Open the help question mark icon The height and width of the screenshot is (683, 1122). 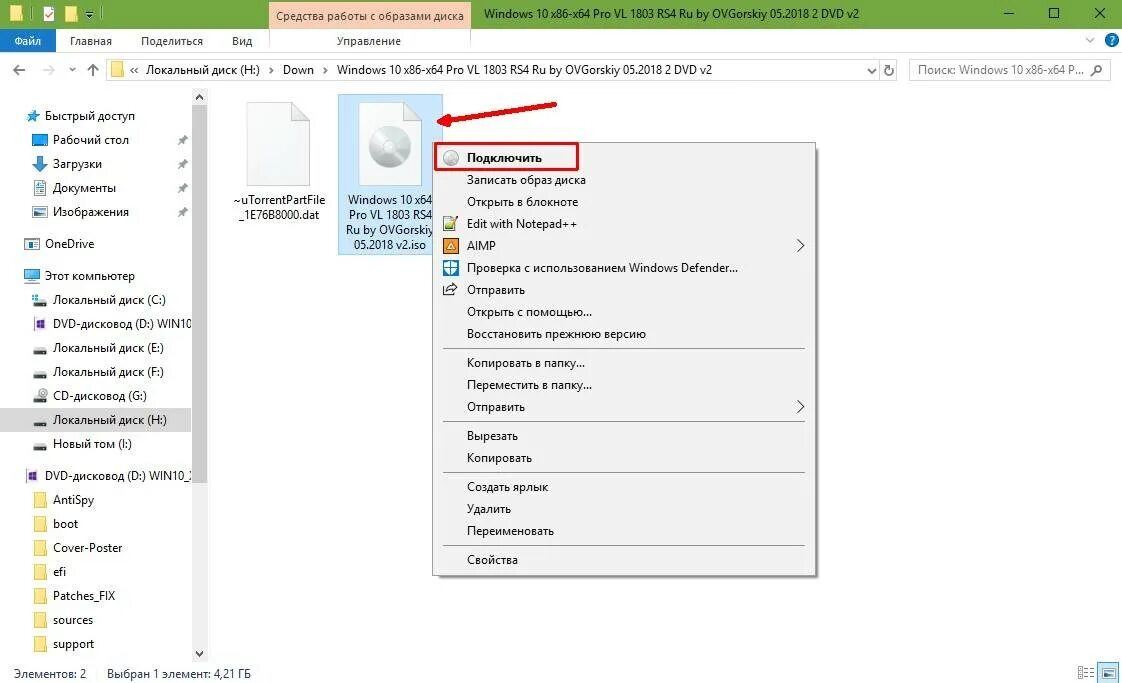coord(1112,41)
